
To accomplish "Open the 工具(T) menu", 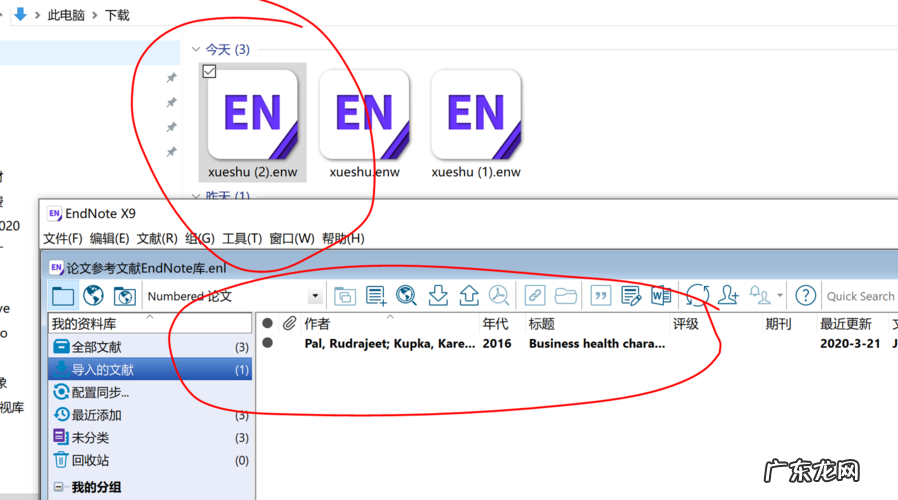I will tap(242, 238).
